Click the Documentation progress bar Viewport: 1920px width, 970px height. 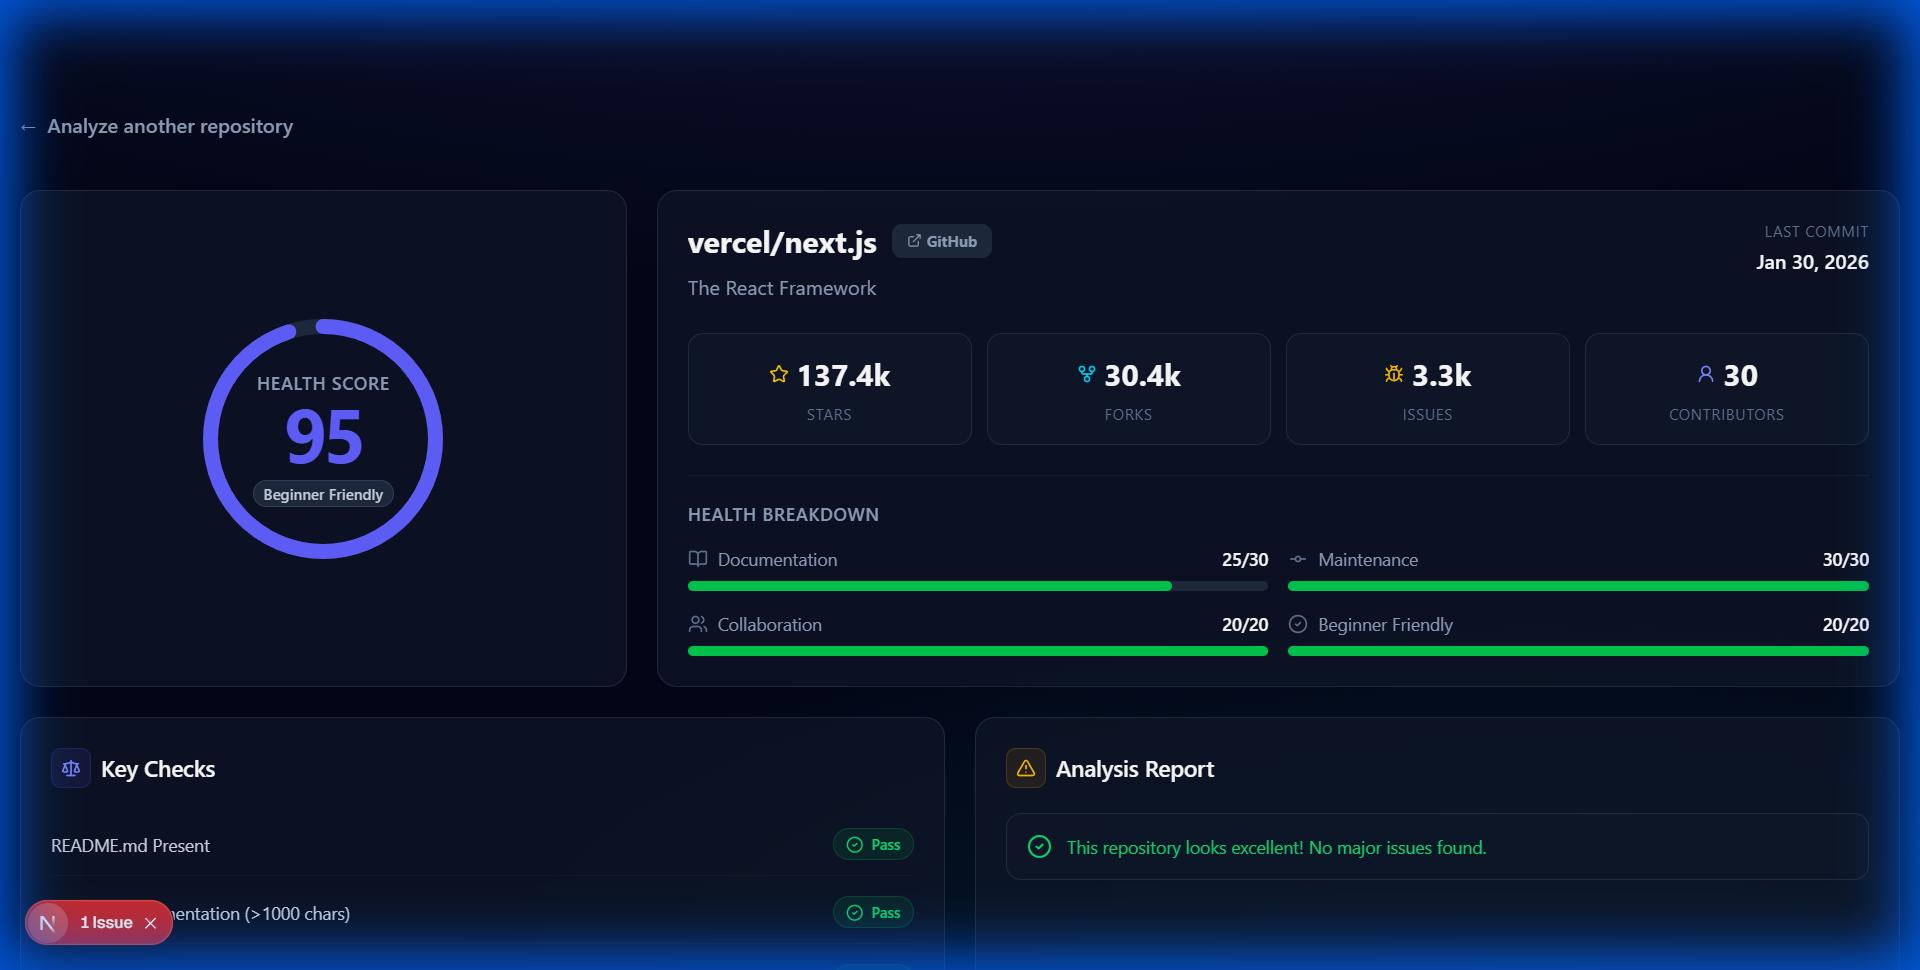point(978,586)
